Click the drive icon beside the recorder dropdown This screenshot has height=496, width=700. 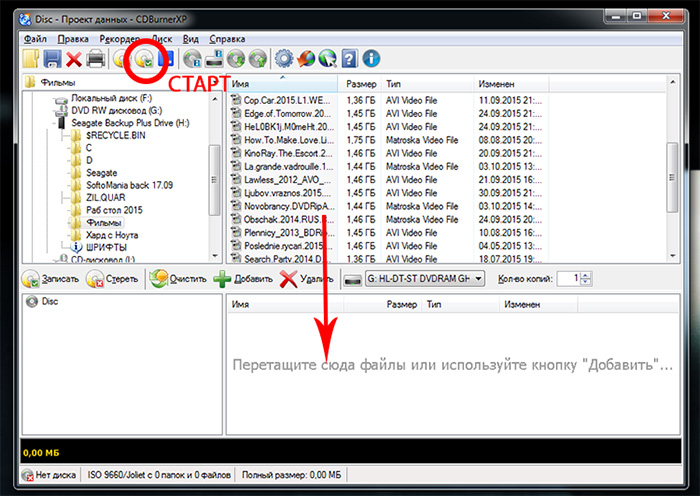(x=352, y=279)
